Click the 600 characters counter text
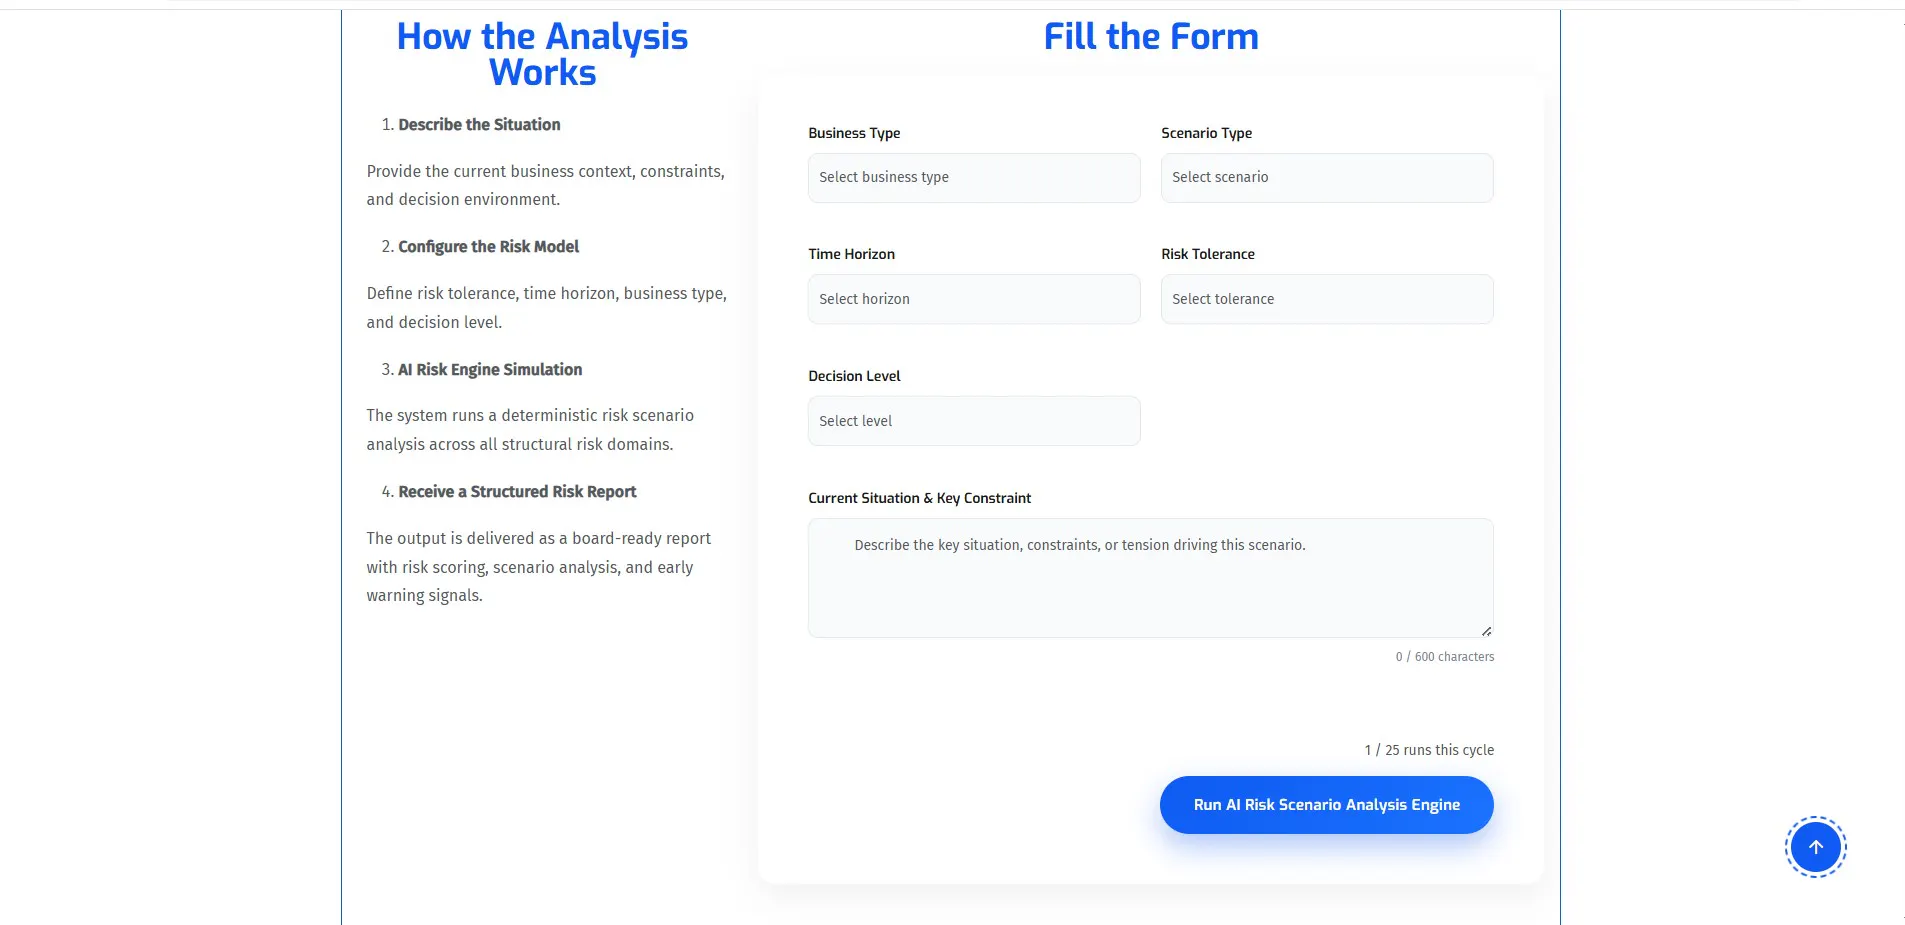The height and width of the screenshot is (925, 1905). point(1445,657)
